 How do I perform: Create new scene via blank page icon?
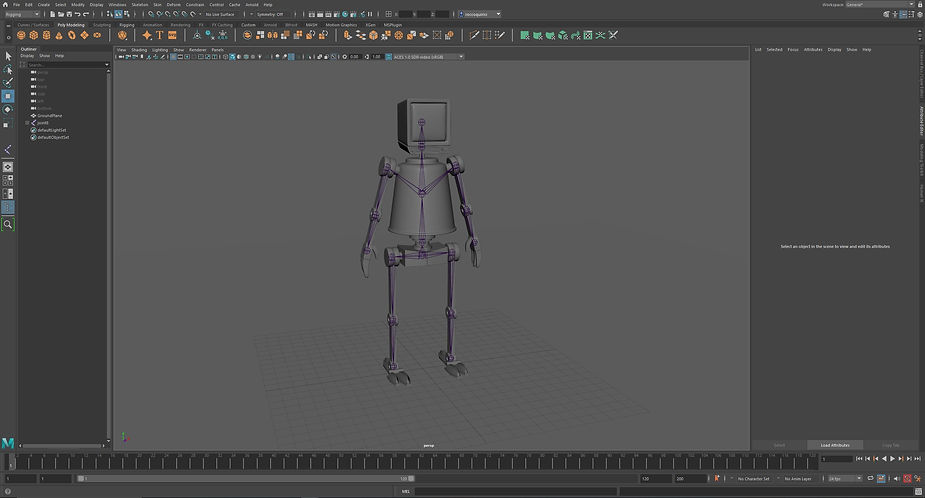point(53,14)
